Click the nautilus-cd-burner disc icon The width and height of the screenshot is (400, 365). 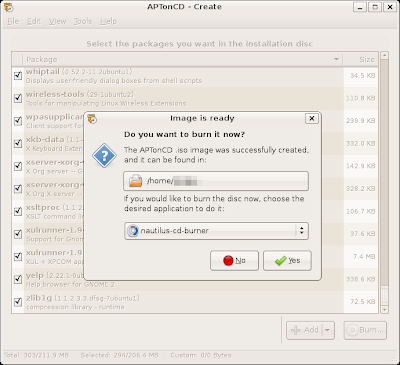pyautogui.click(x=133, y=231)
